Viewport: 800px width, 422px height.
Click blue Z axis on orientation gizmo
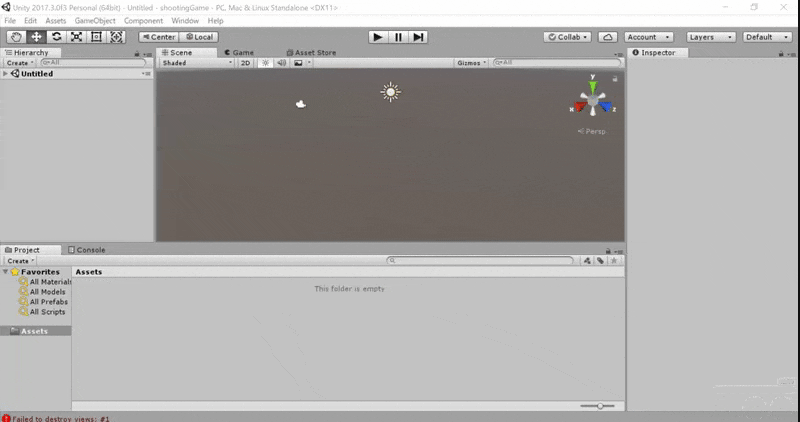[x=606, y=107]
